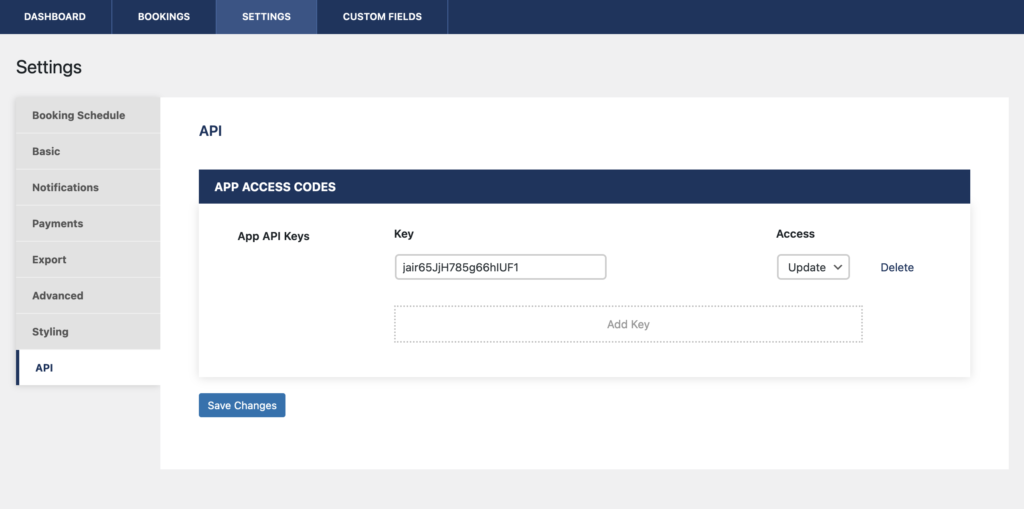Open Advanced settings section
Viewport: 1024px width, 509px height.
pyautogui.click(x=88, y=295)
